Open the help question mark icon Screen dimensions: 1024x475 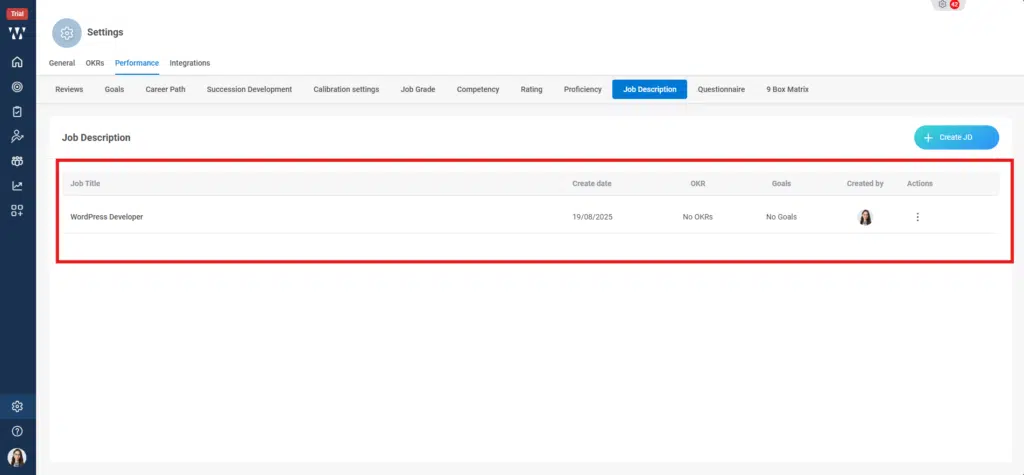18,431
